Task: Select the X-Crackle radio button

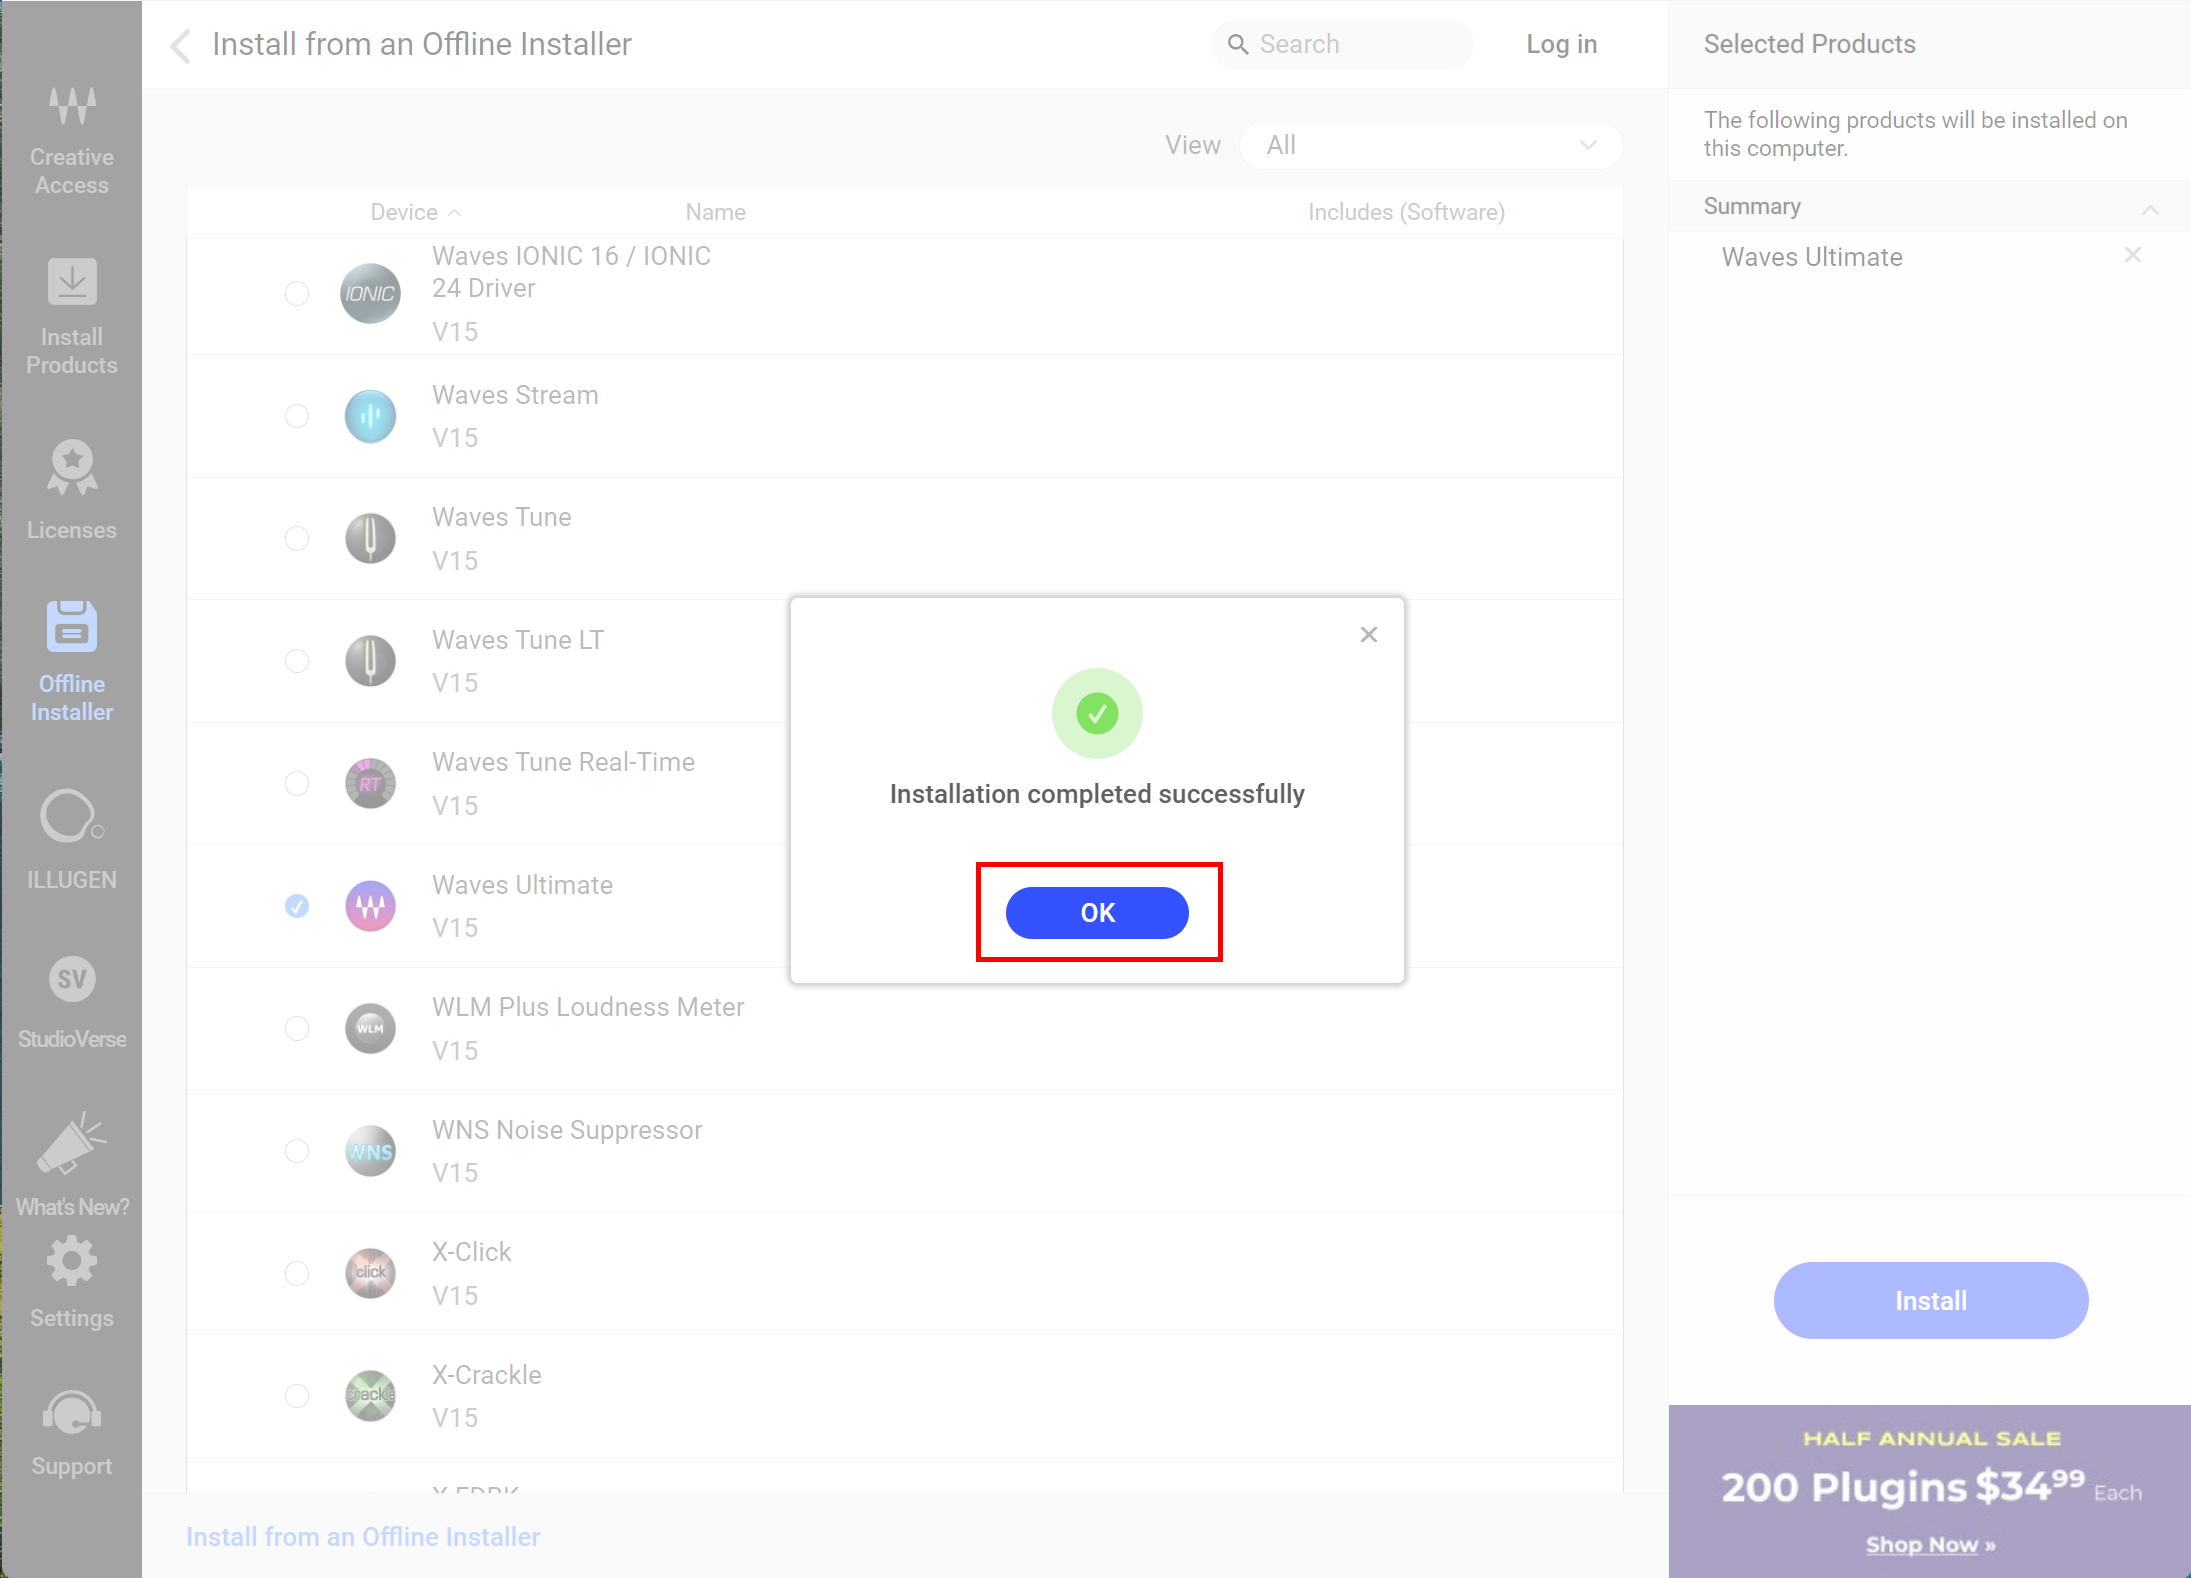Action: [297, 1396]
